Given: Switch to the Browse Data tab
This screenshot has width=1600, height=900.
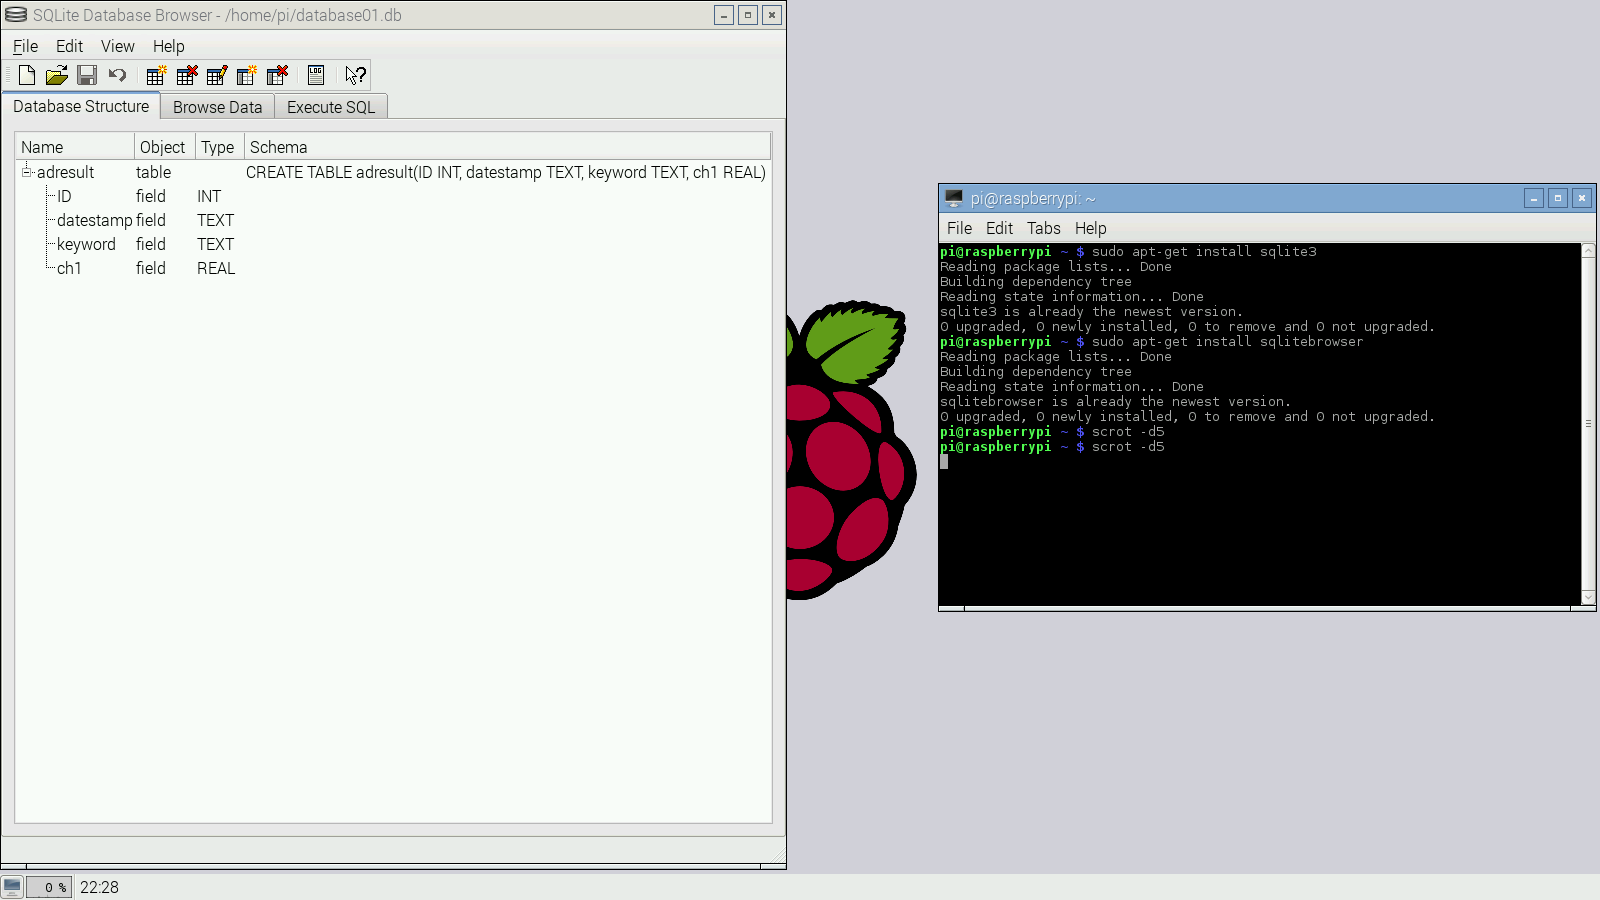Looking at the screenshot, I should click(x=217, y=106).
